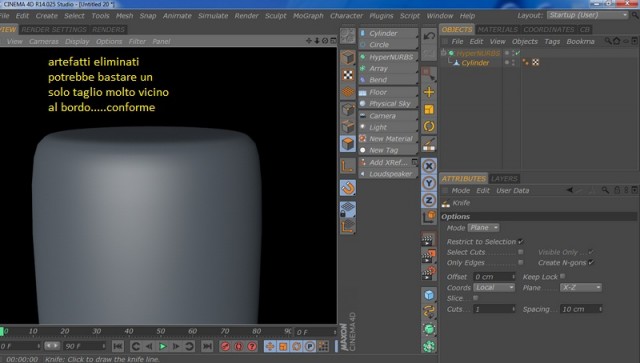Open the Mode Plane dropdown
Image resolution: width=640 pixels, height=363 pixels.
483,227
